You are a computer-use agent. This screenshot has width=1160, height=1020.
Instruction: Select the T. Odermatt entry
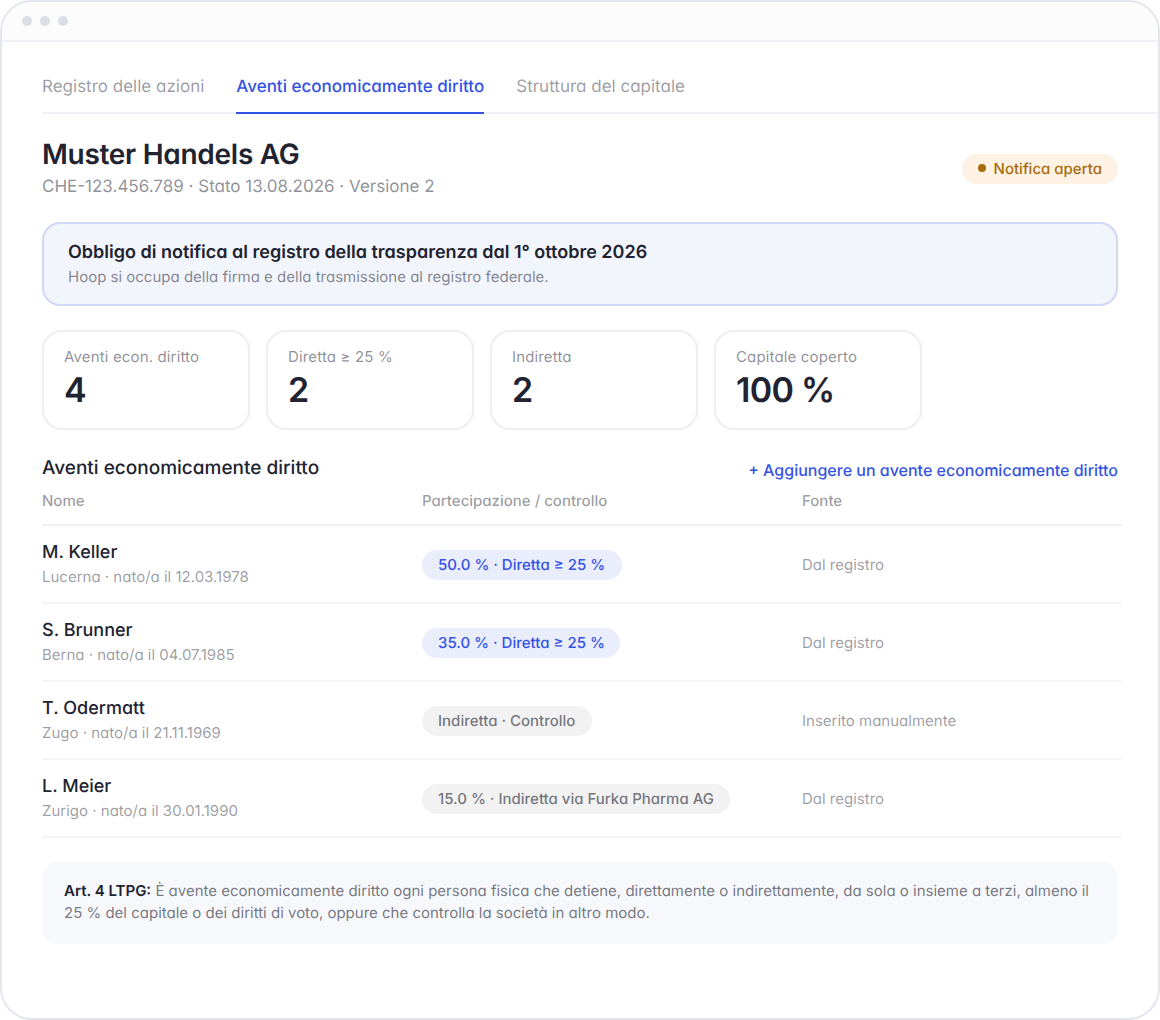(x=581, y=720)
